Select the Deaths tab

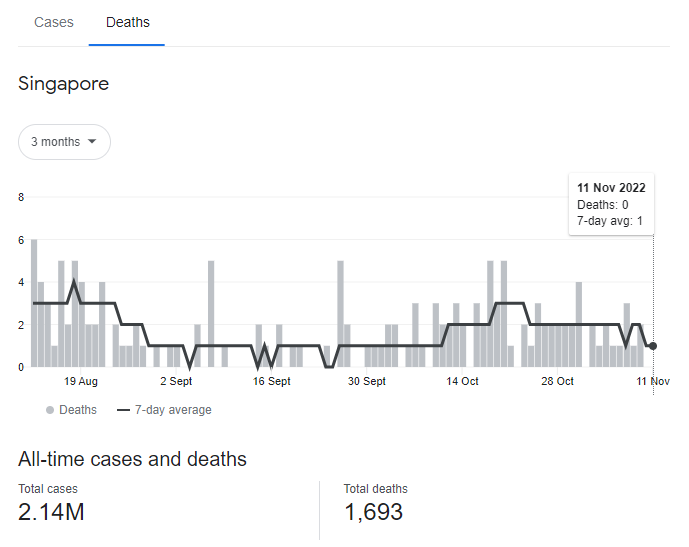pos(128,22)
